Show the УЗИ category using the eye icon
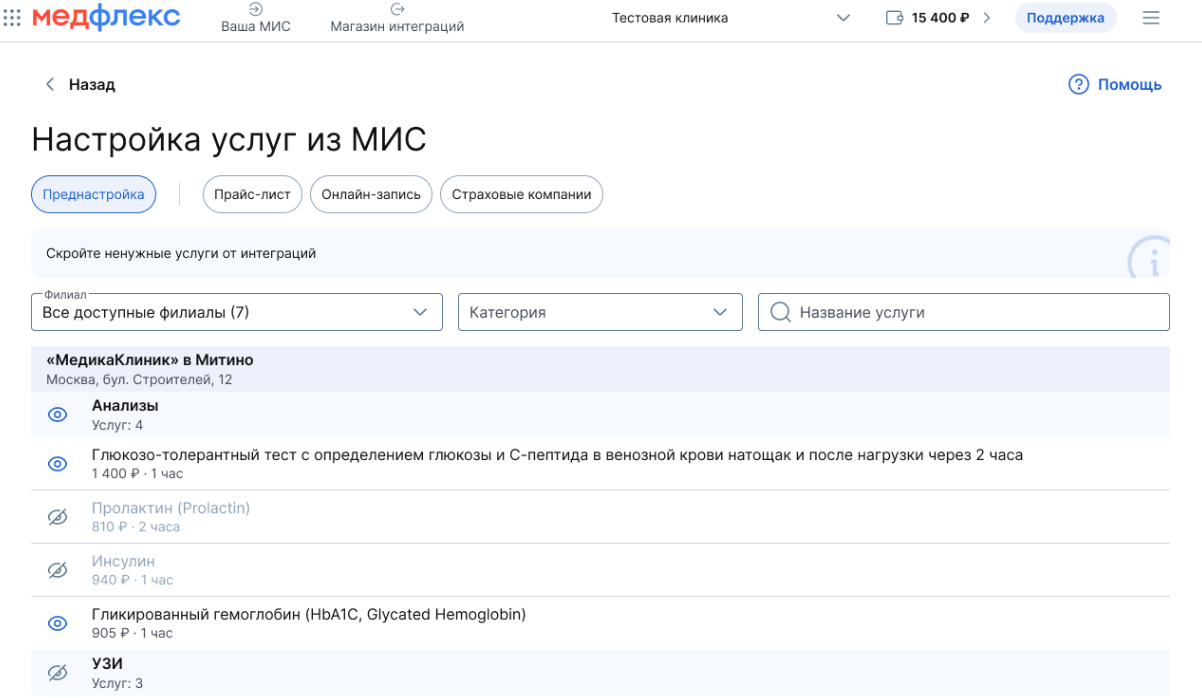 (58, 673)
